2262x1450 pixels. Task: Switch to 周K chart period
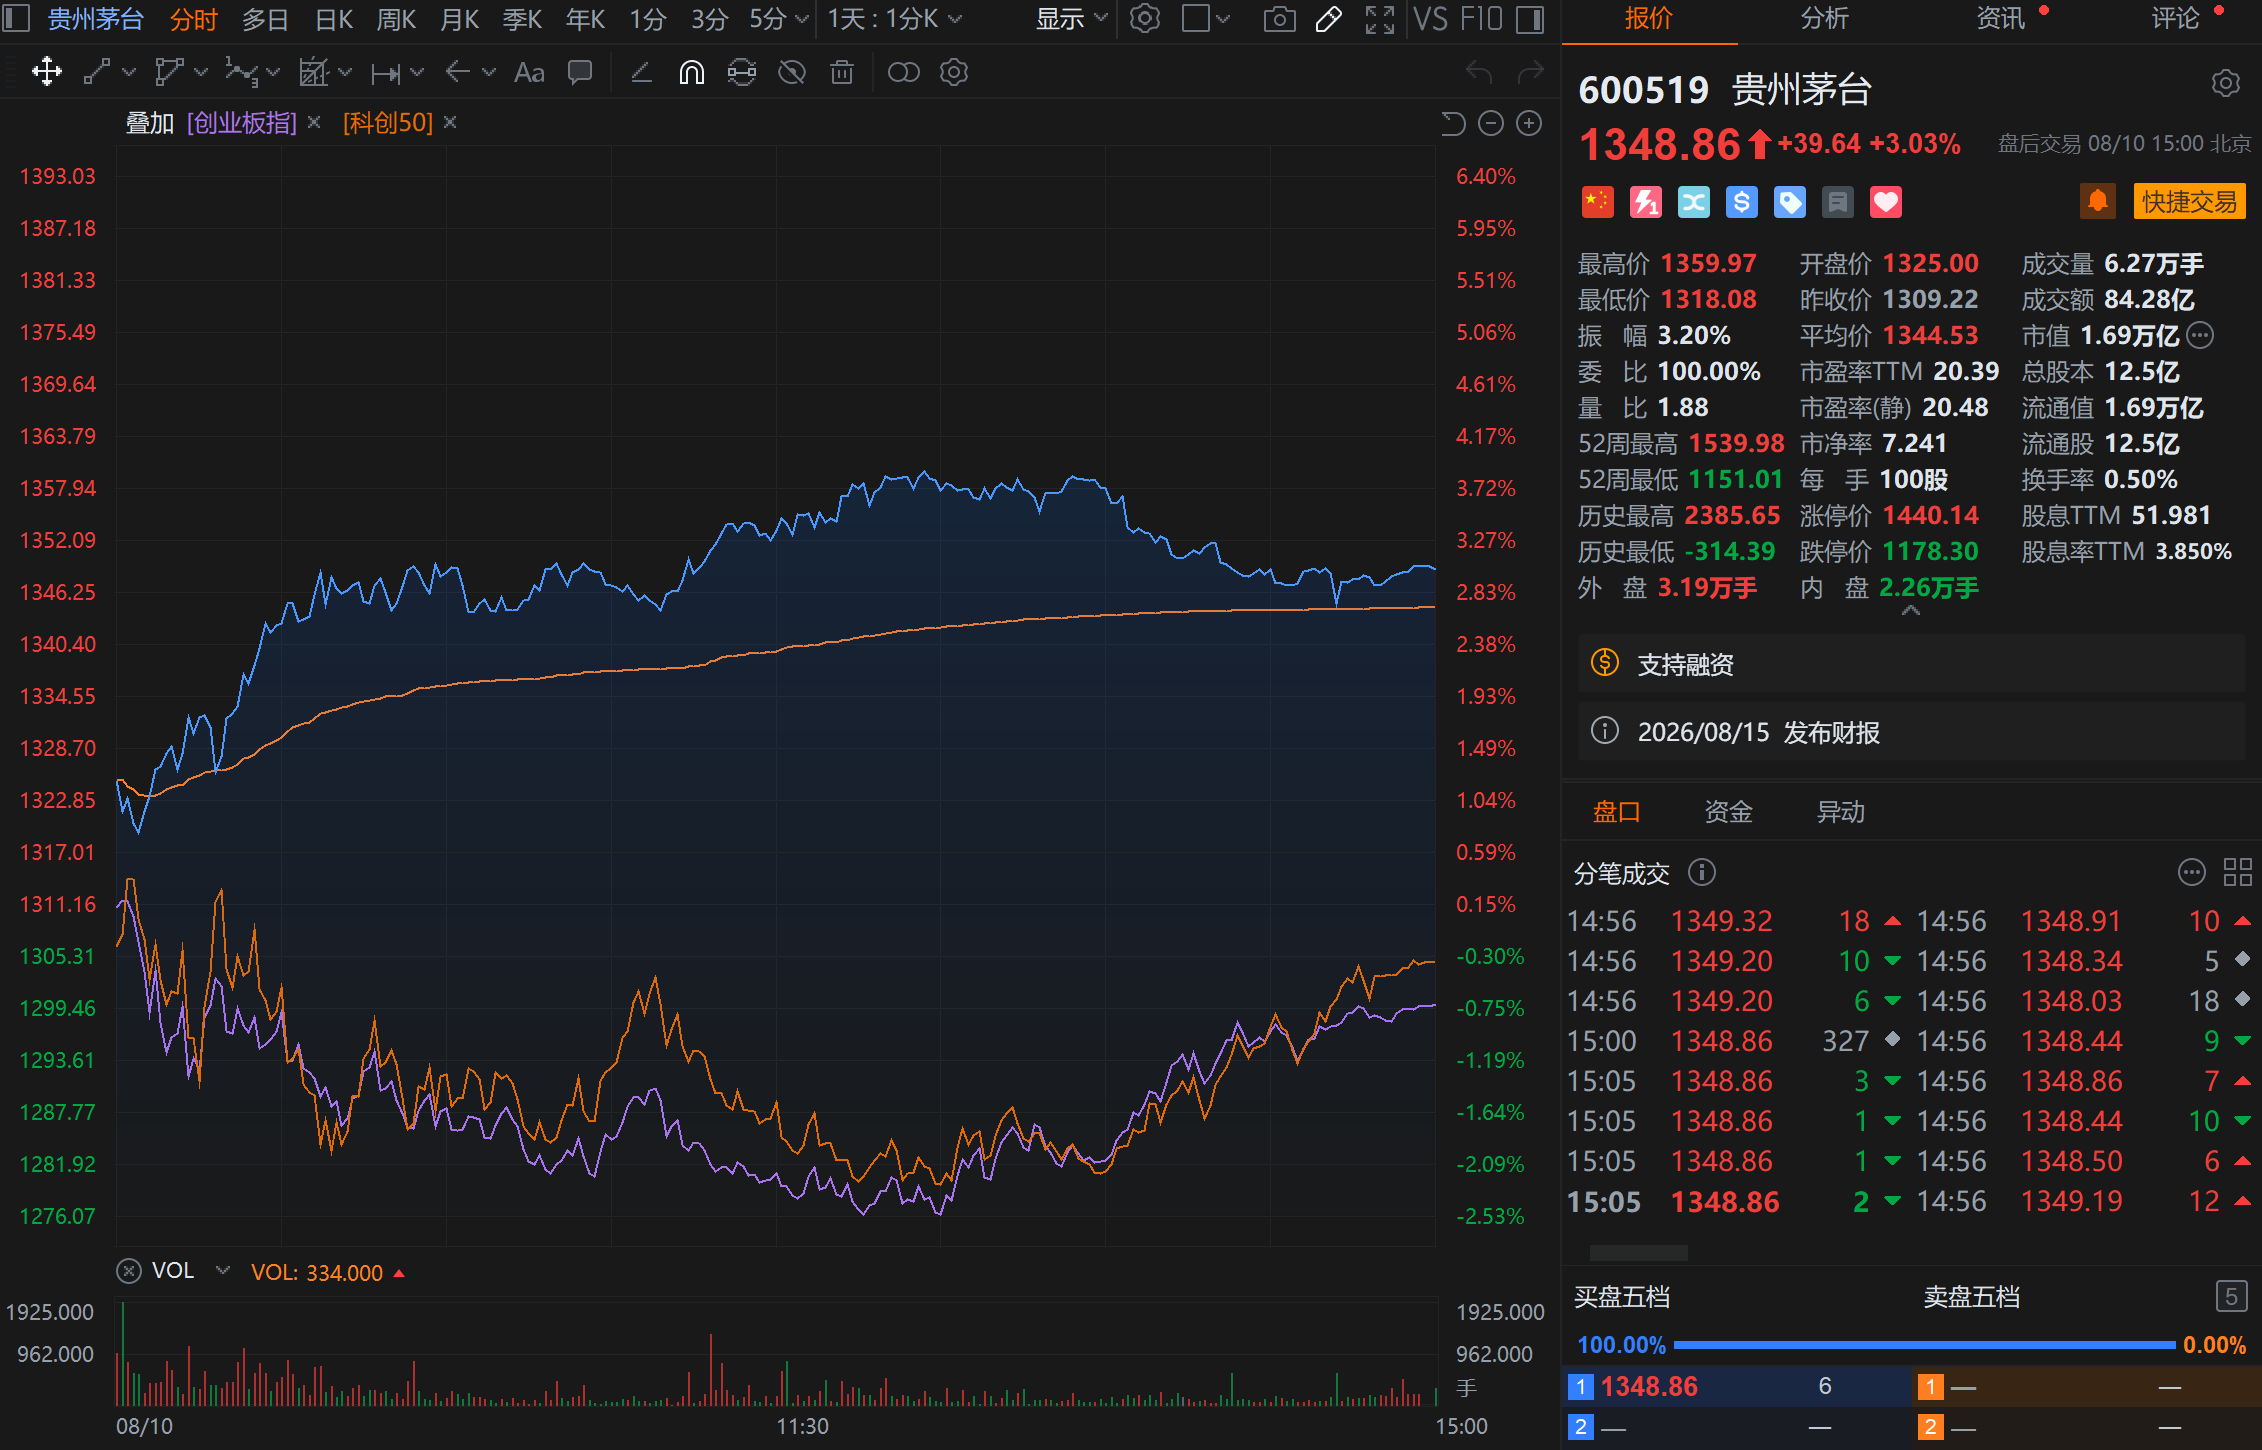[396, 19]
